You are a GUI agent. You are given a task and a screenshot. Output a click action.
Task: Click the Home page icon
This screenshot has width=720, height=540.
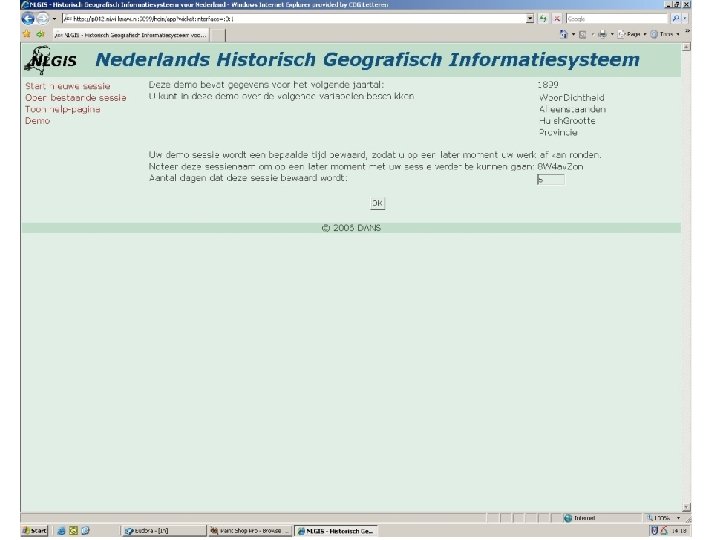pos(563,34)
